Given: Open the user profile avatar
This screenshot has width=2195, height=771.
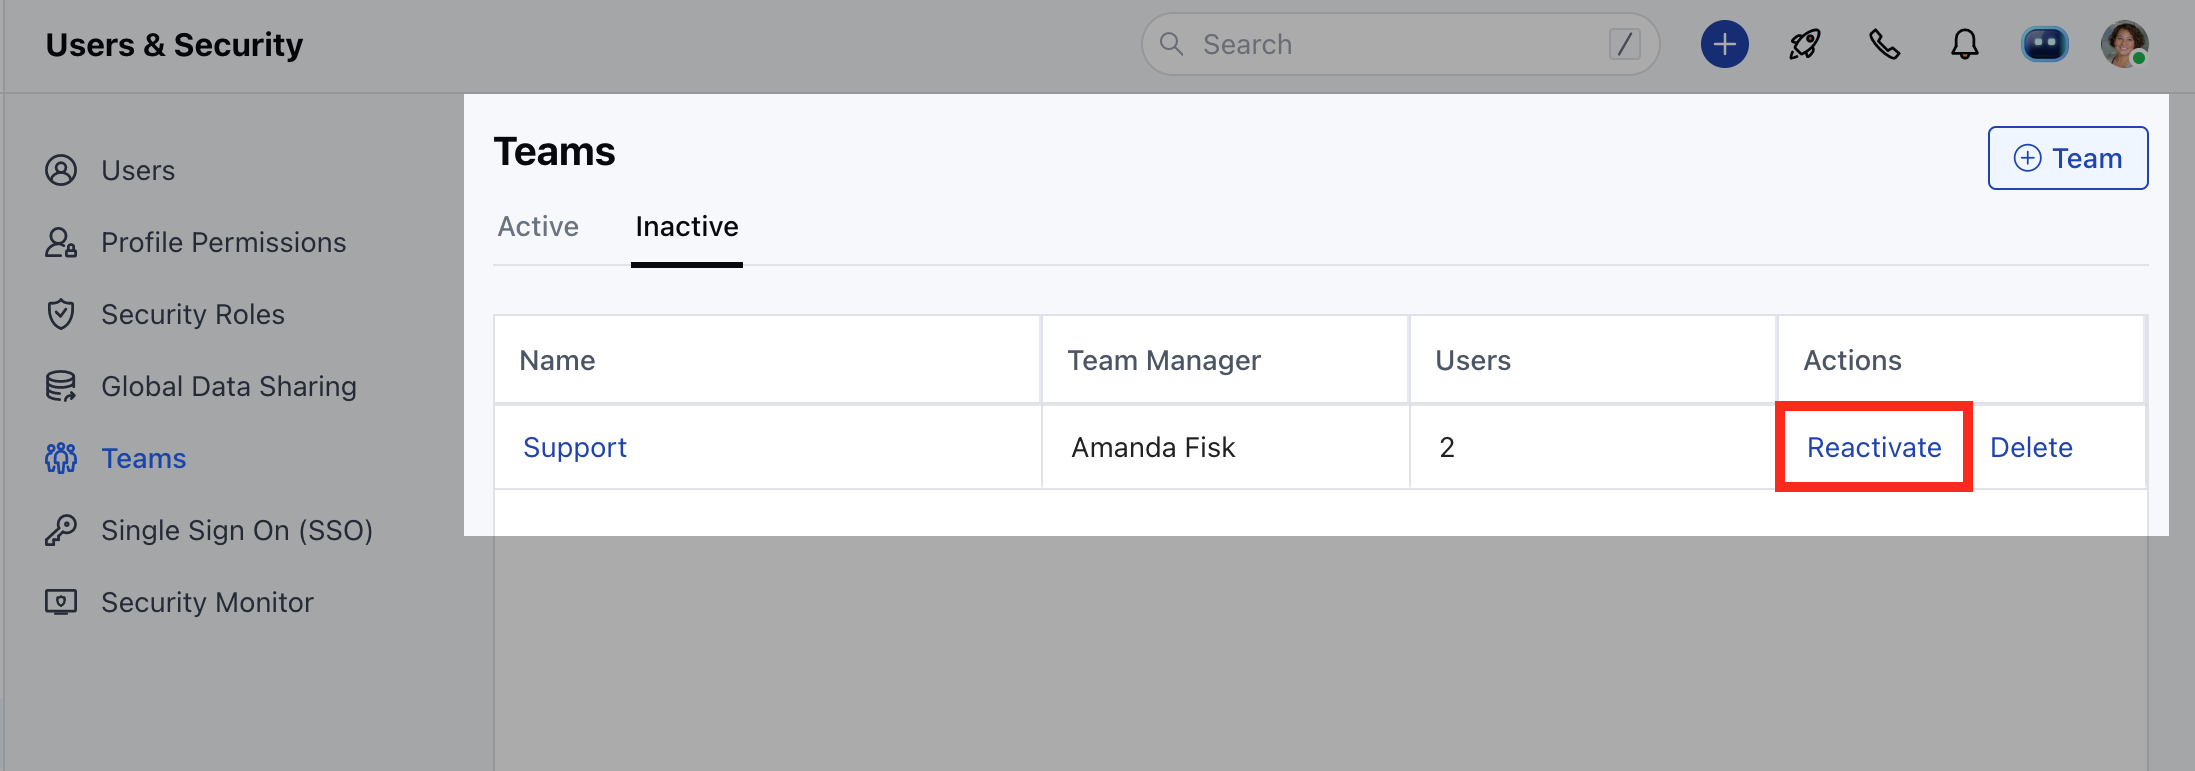Looking at the screenshot, I should tap(2124, 45).
